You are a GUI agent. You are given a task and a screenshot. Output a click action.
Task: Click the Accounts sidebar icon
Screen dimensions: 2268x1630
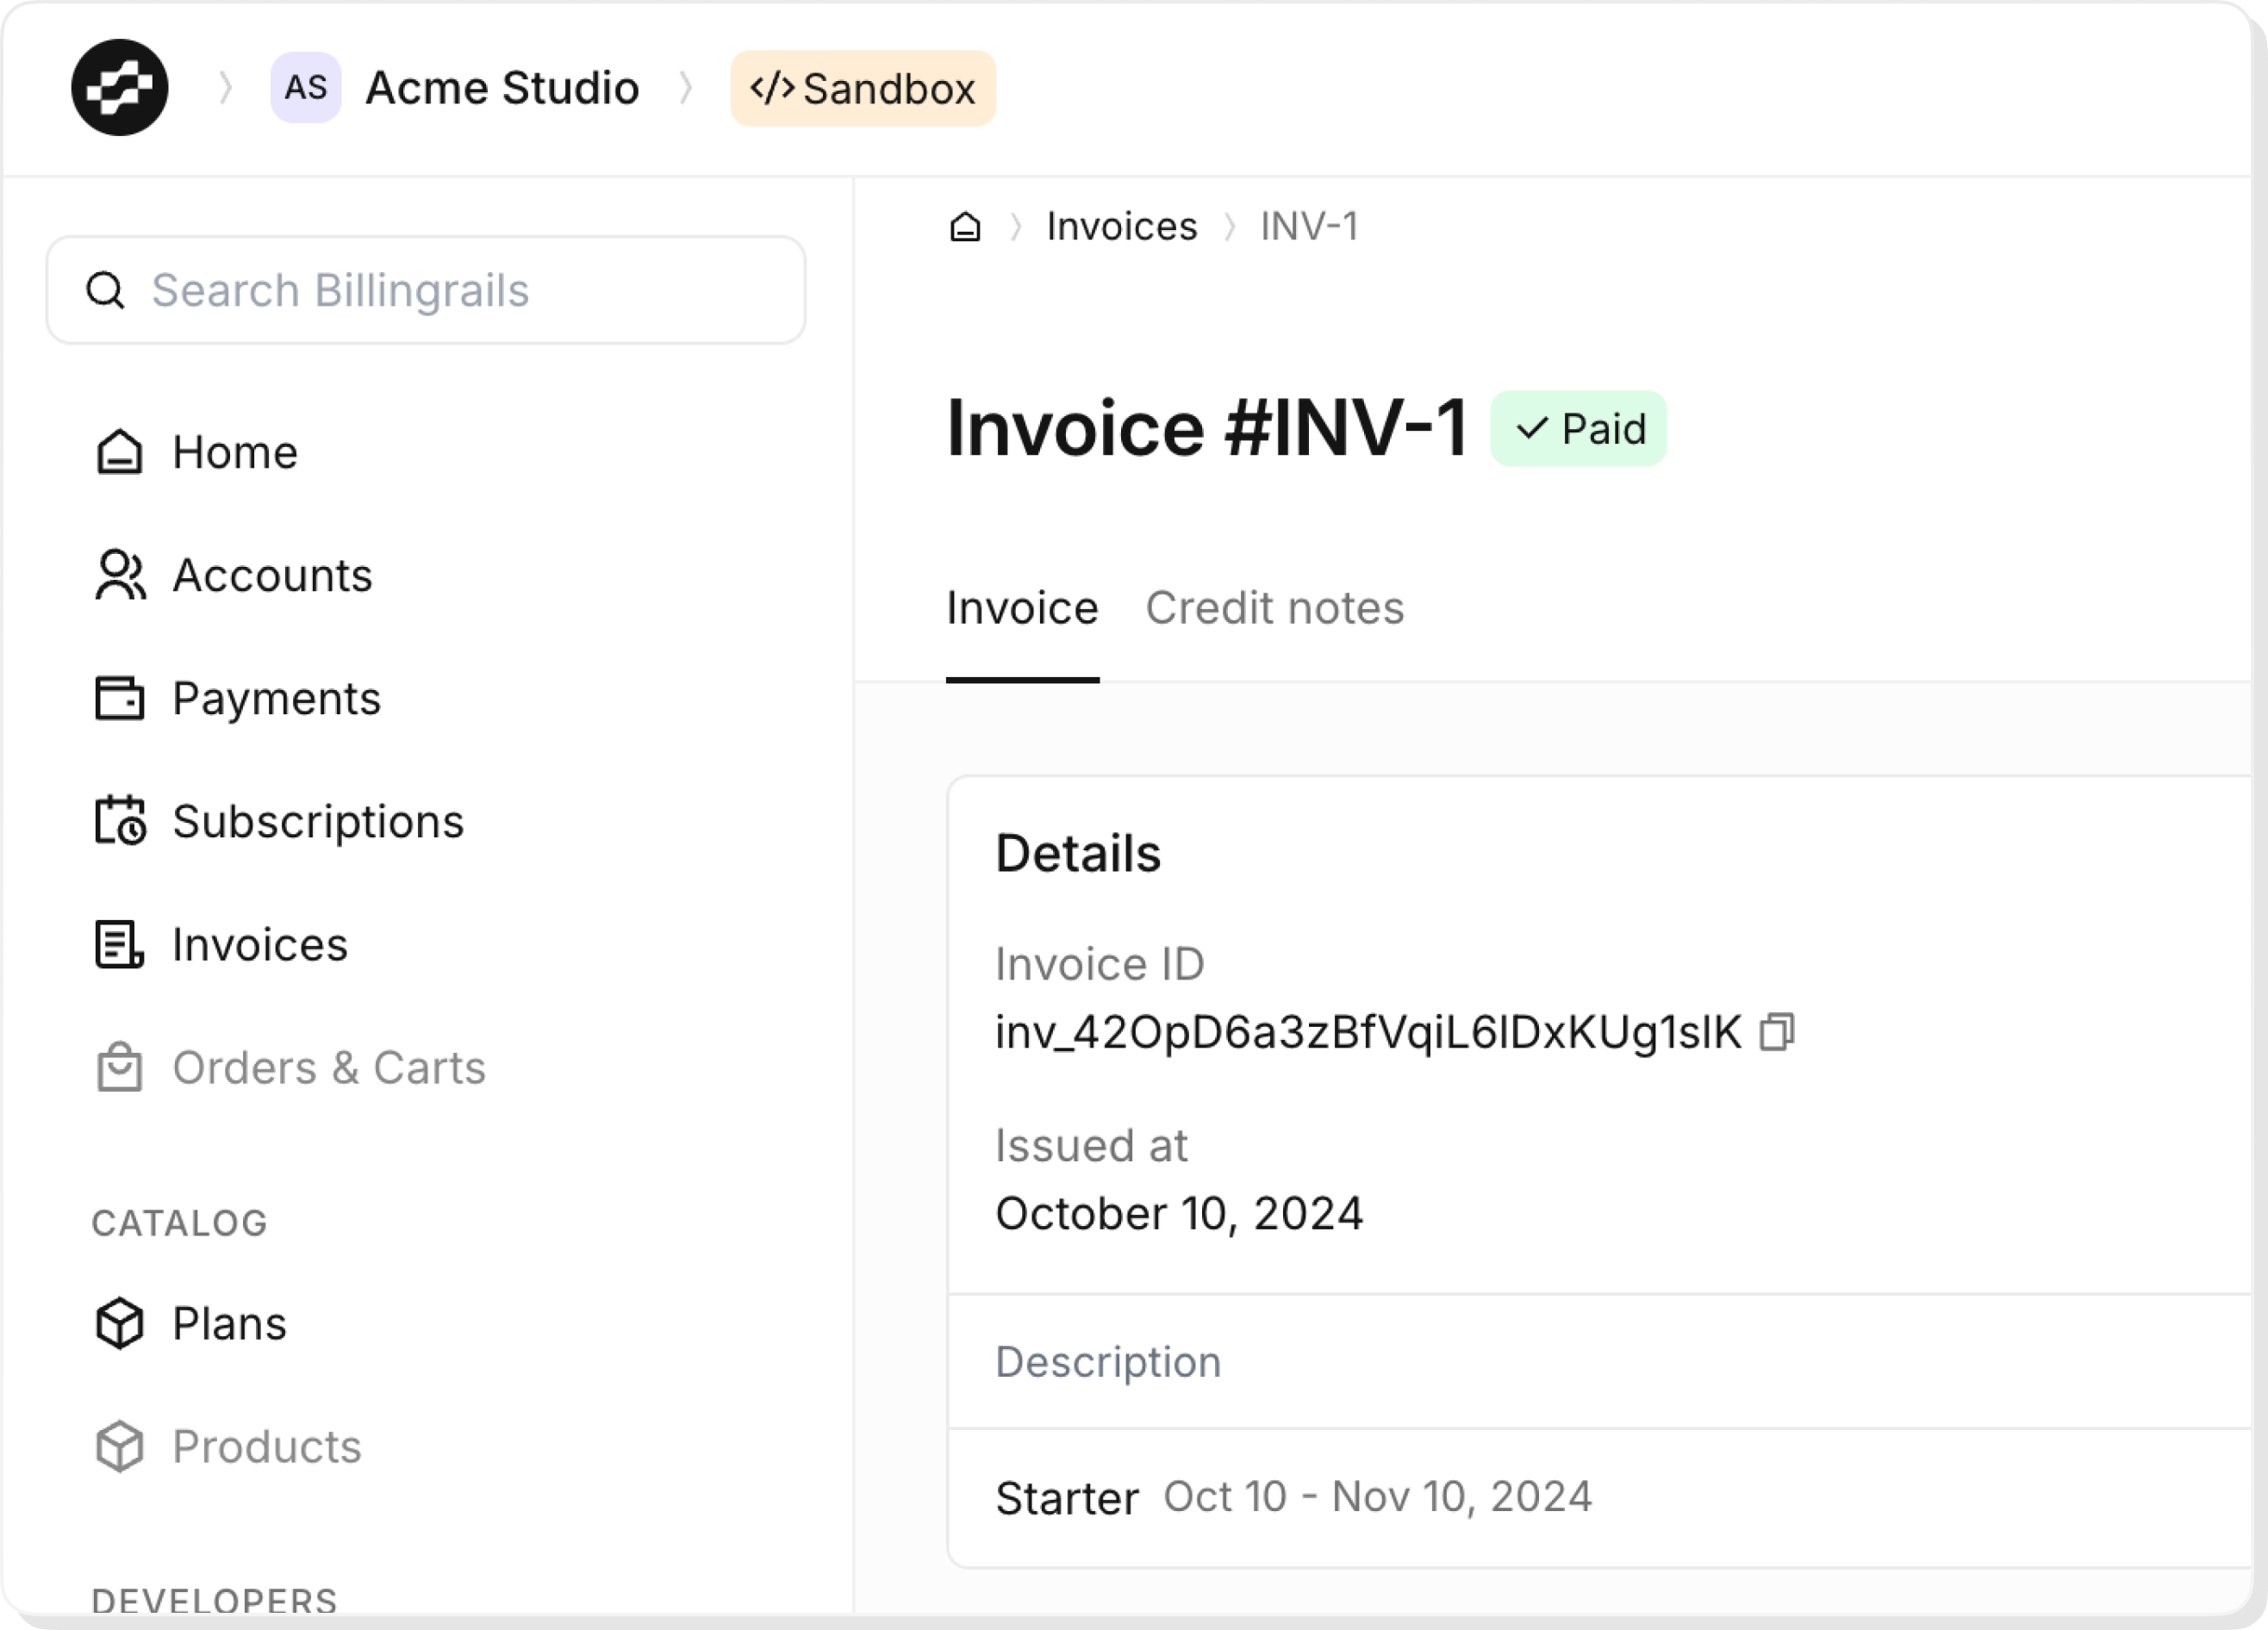118,574
